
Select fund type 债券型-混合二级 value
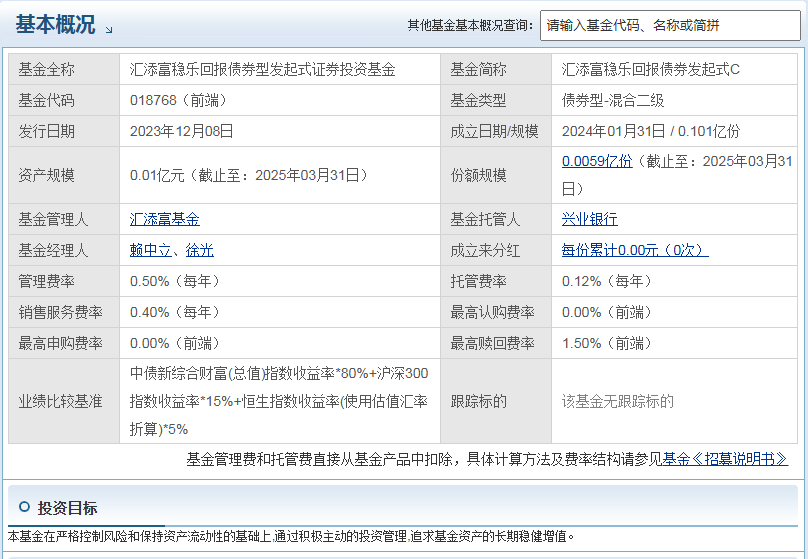pos(613,100)
